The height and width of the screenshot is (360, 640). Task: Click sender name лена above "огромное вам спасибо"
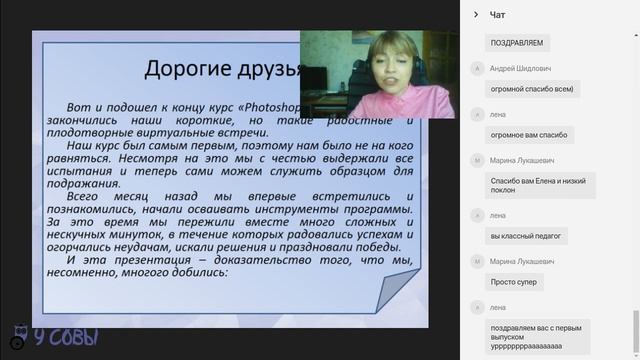(498, 115)
